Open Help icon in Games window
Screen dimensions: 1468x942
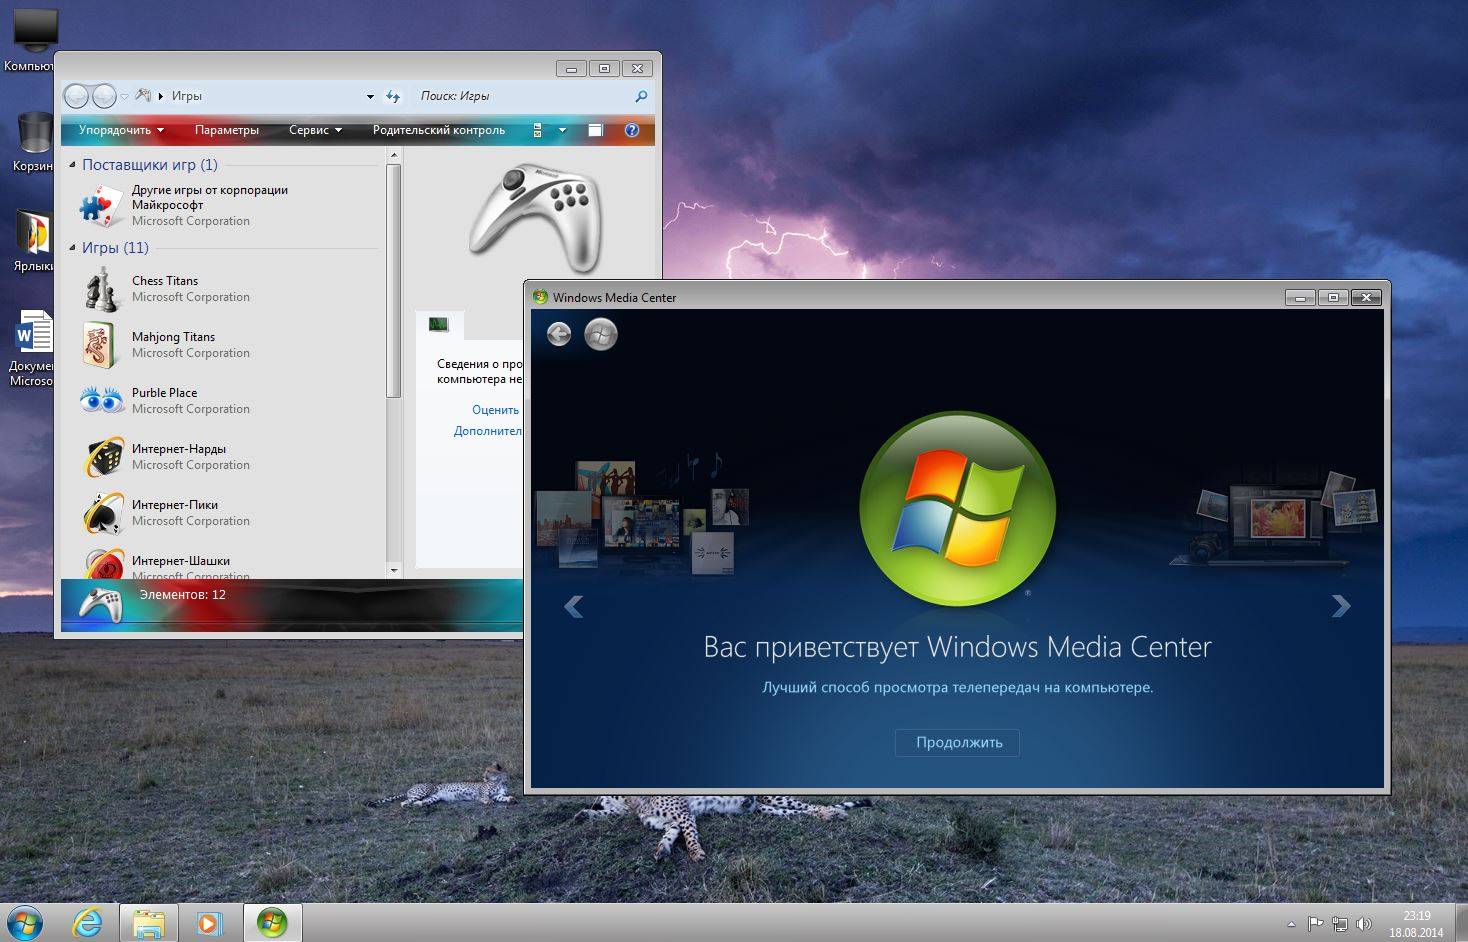632,130
